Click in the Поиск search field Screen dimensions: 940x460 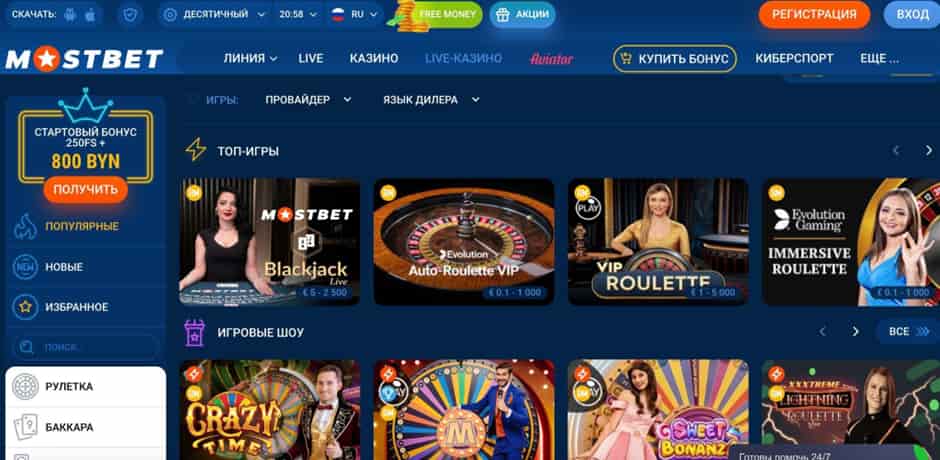(x=86, y=347)
